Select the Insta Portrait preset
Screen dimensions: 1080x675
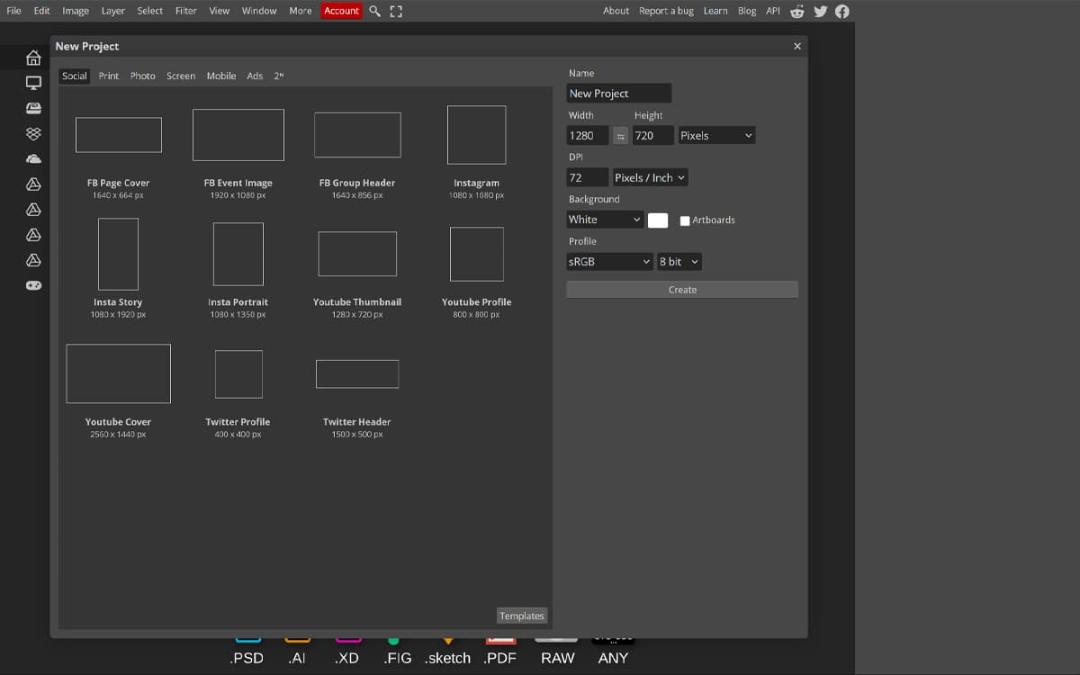pos(238,269)
